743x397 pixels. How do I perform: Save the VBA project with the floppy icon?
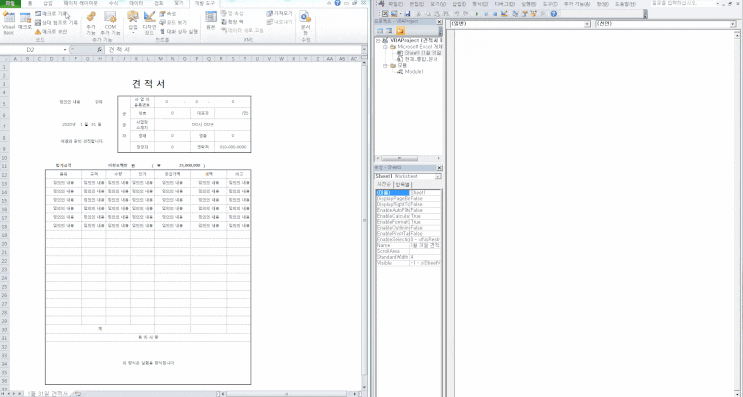tap(408, 14)
